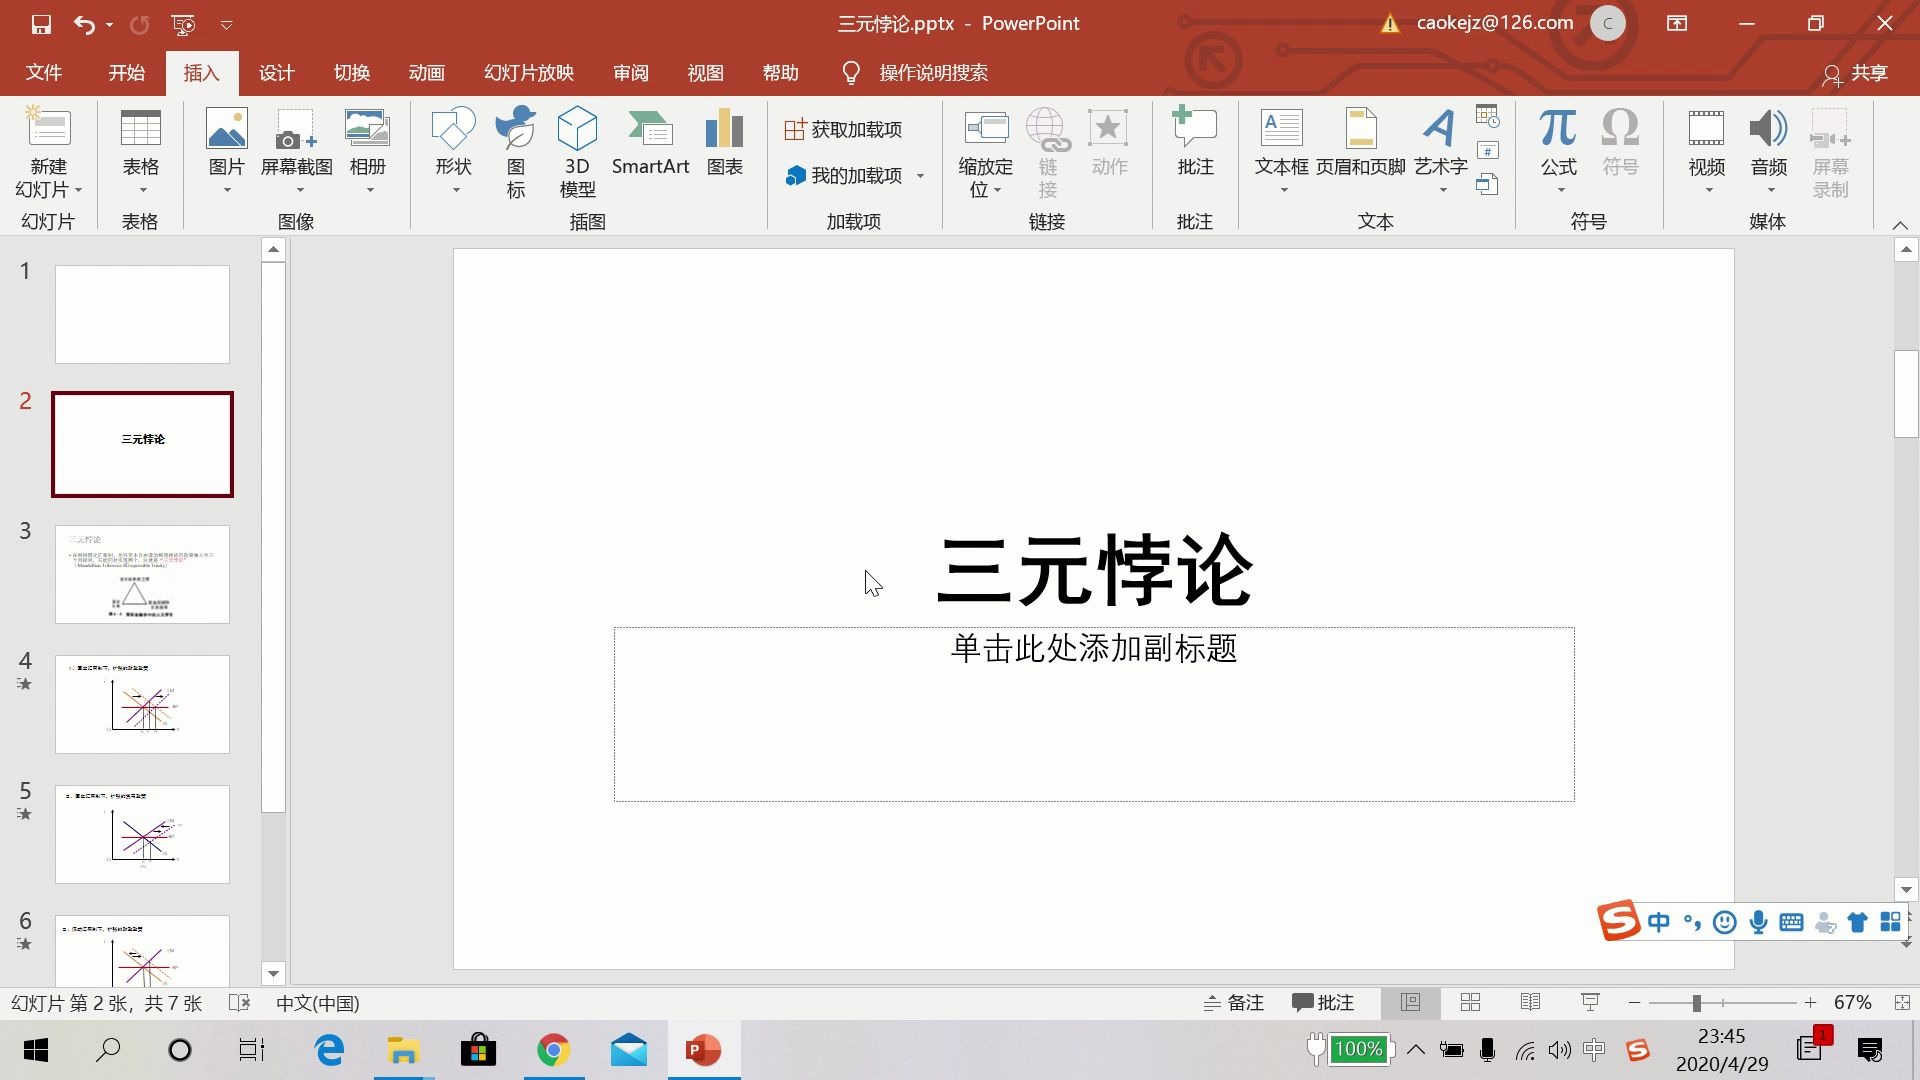Click the New Slide icon
This screenshot has height=1080, width=1920.
(48, 128)
